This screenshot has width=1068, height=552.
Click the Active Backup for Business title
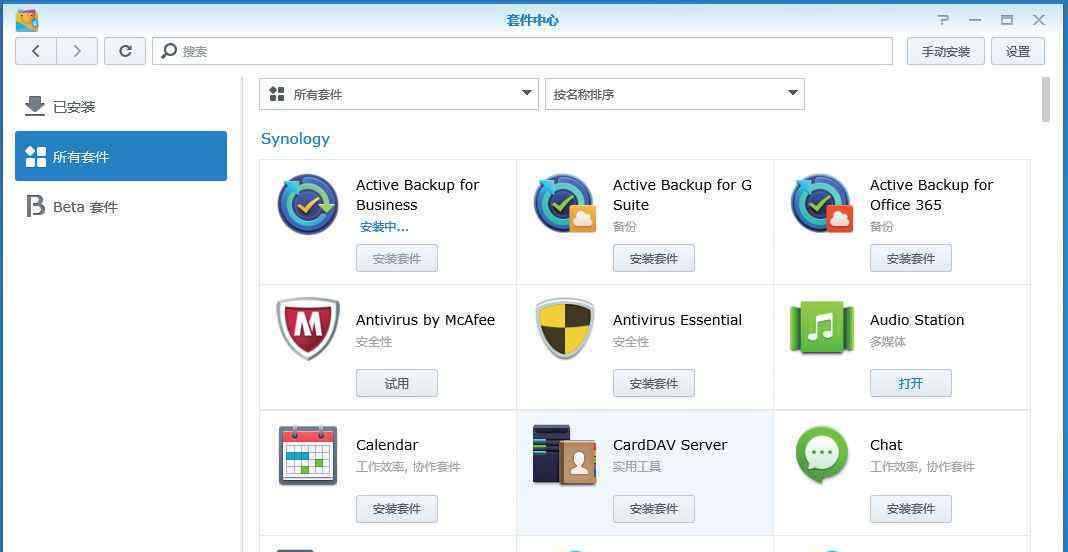click(418, 195)
